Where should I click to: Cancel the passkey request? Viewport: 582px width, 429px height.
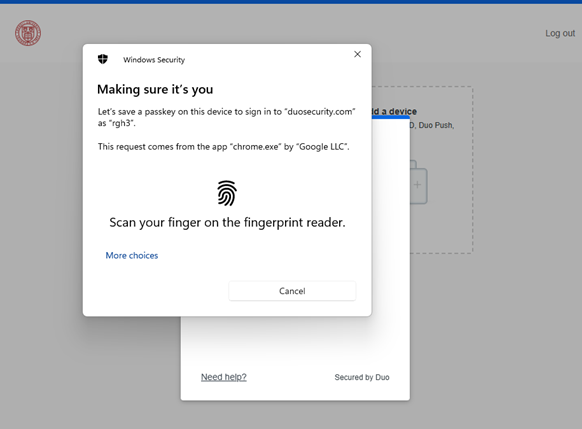coord(292,291)
